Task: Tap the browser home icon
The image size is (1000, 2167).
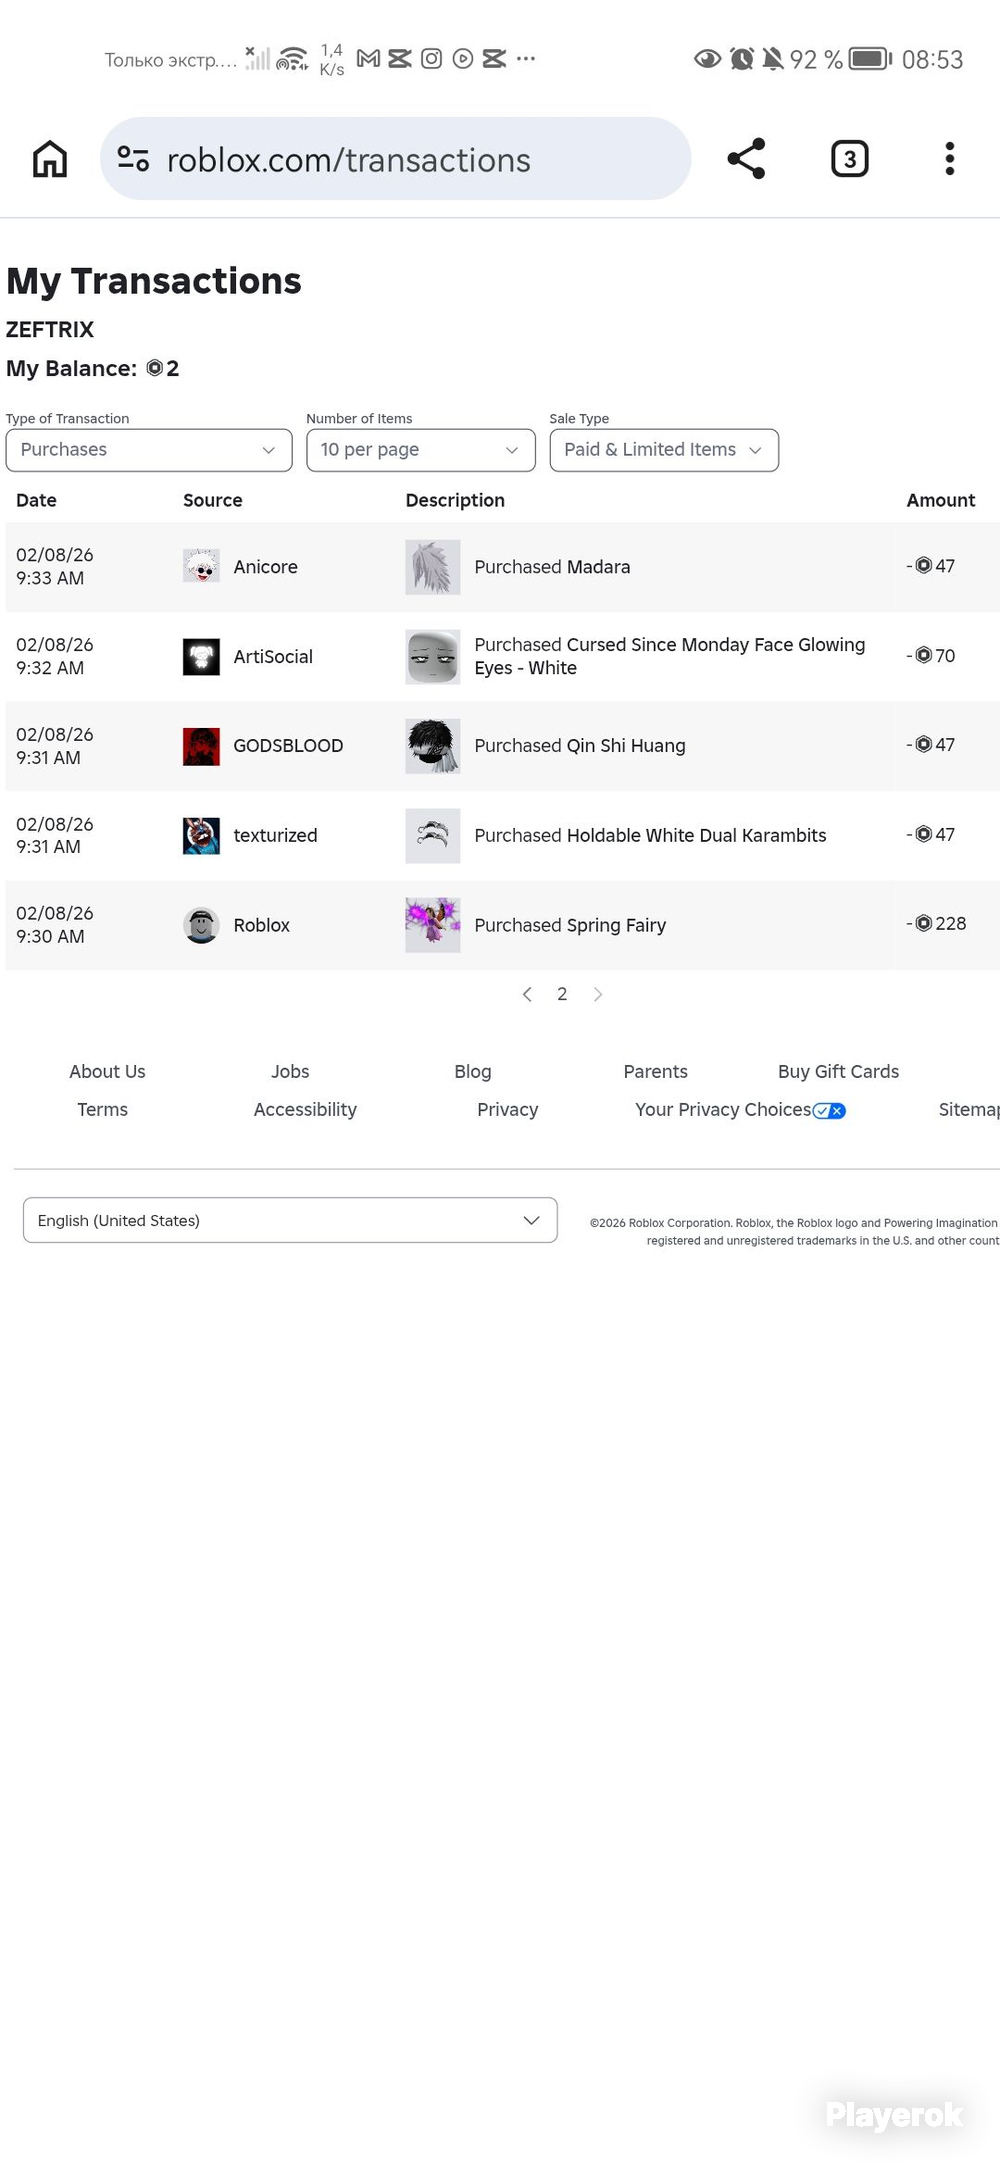Action: 50,159
